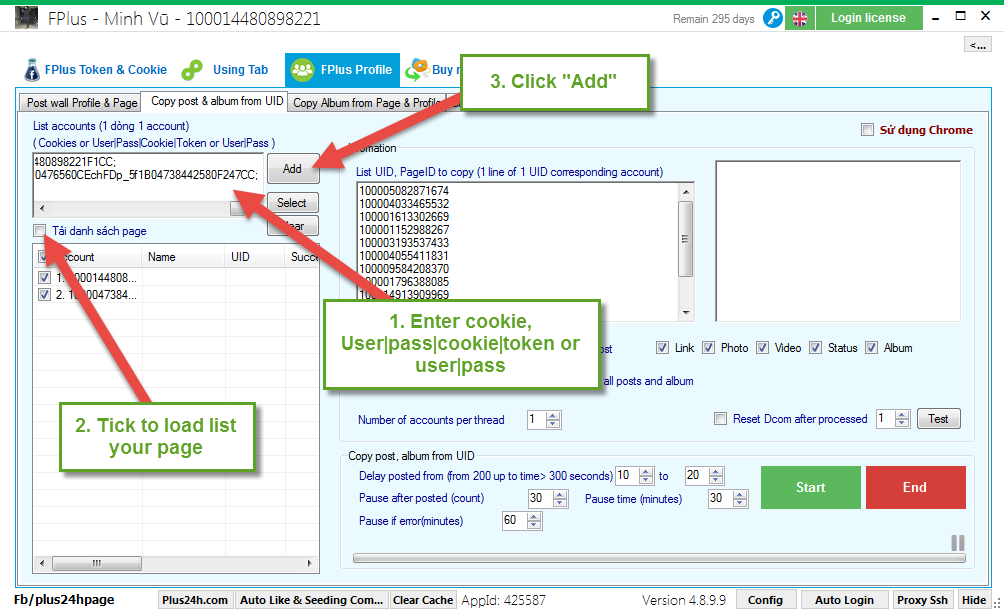Toggle the Photo checkbox
The width and height of the screenshot is (1004, 612).
coord(708,348)
